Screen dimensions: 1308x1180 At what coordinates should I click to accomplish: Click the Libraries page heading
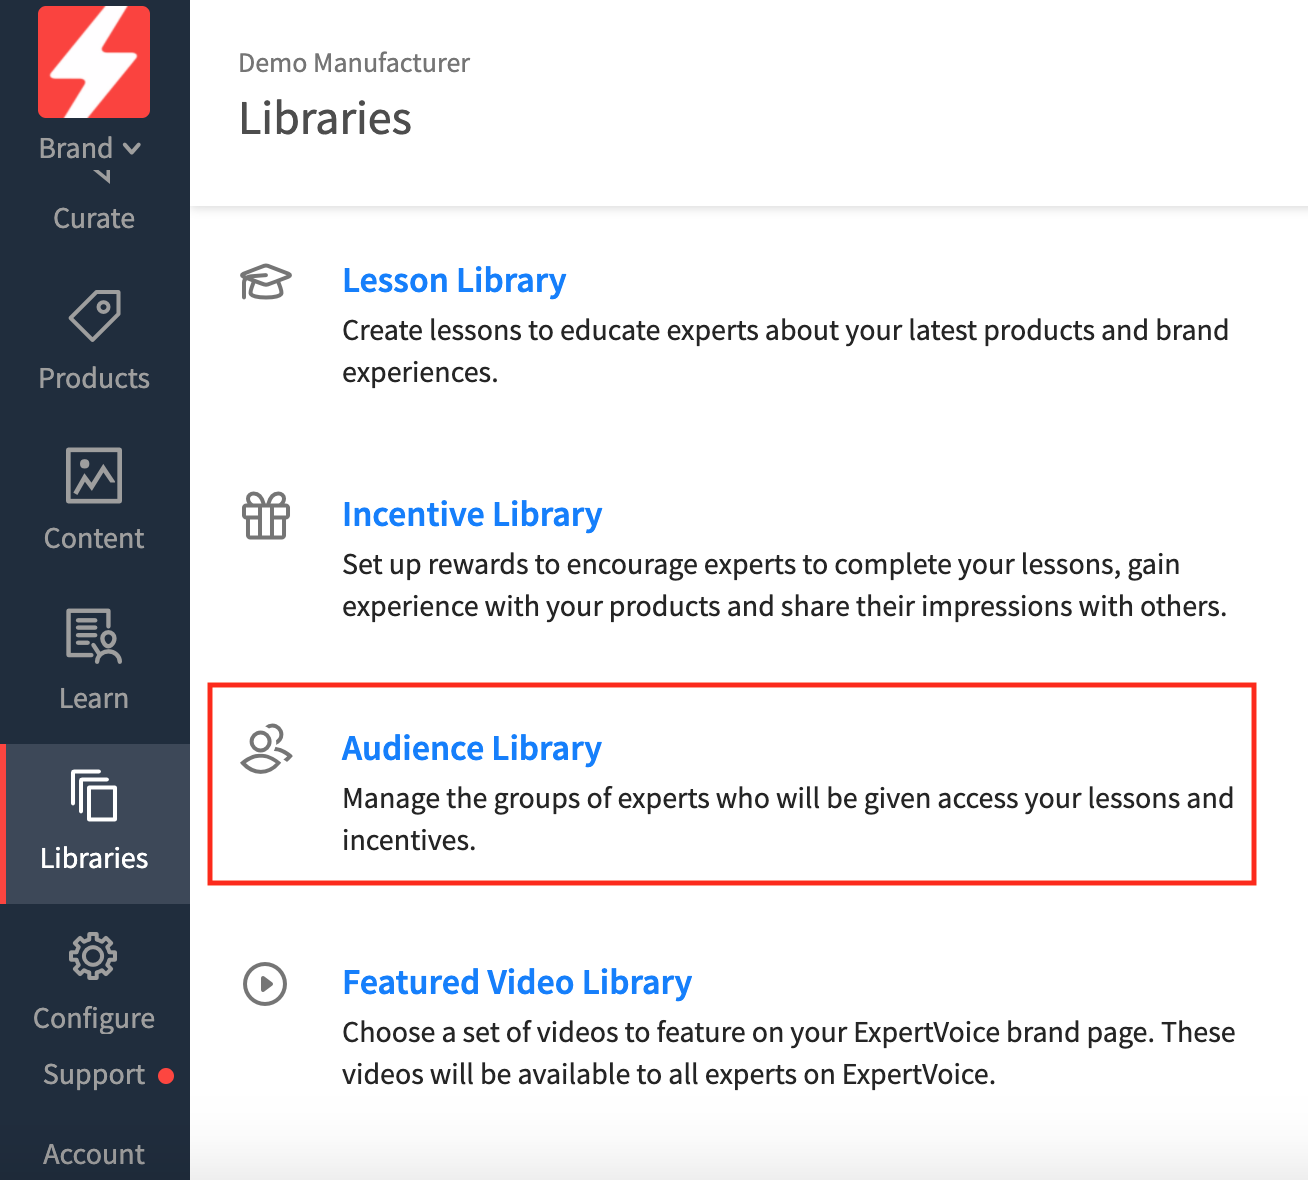325,118
